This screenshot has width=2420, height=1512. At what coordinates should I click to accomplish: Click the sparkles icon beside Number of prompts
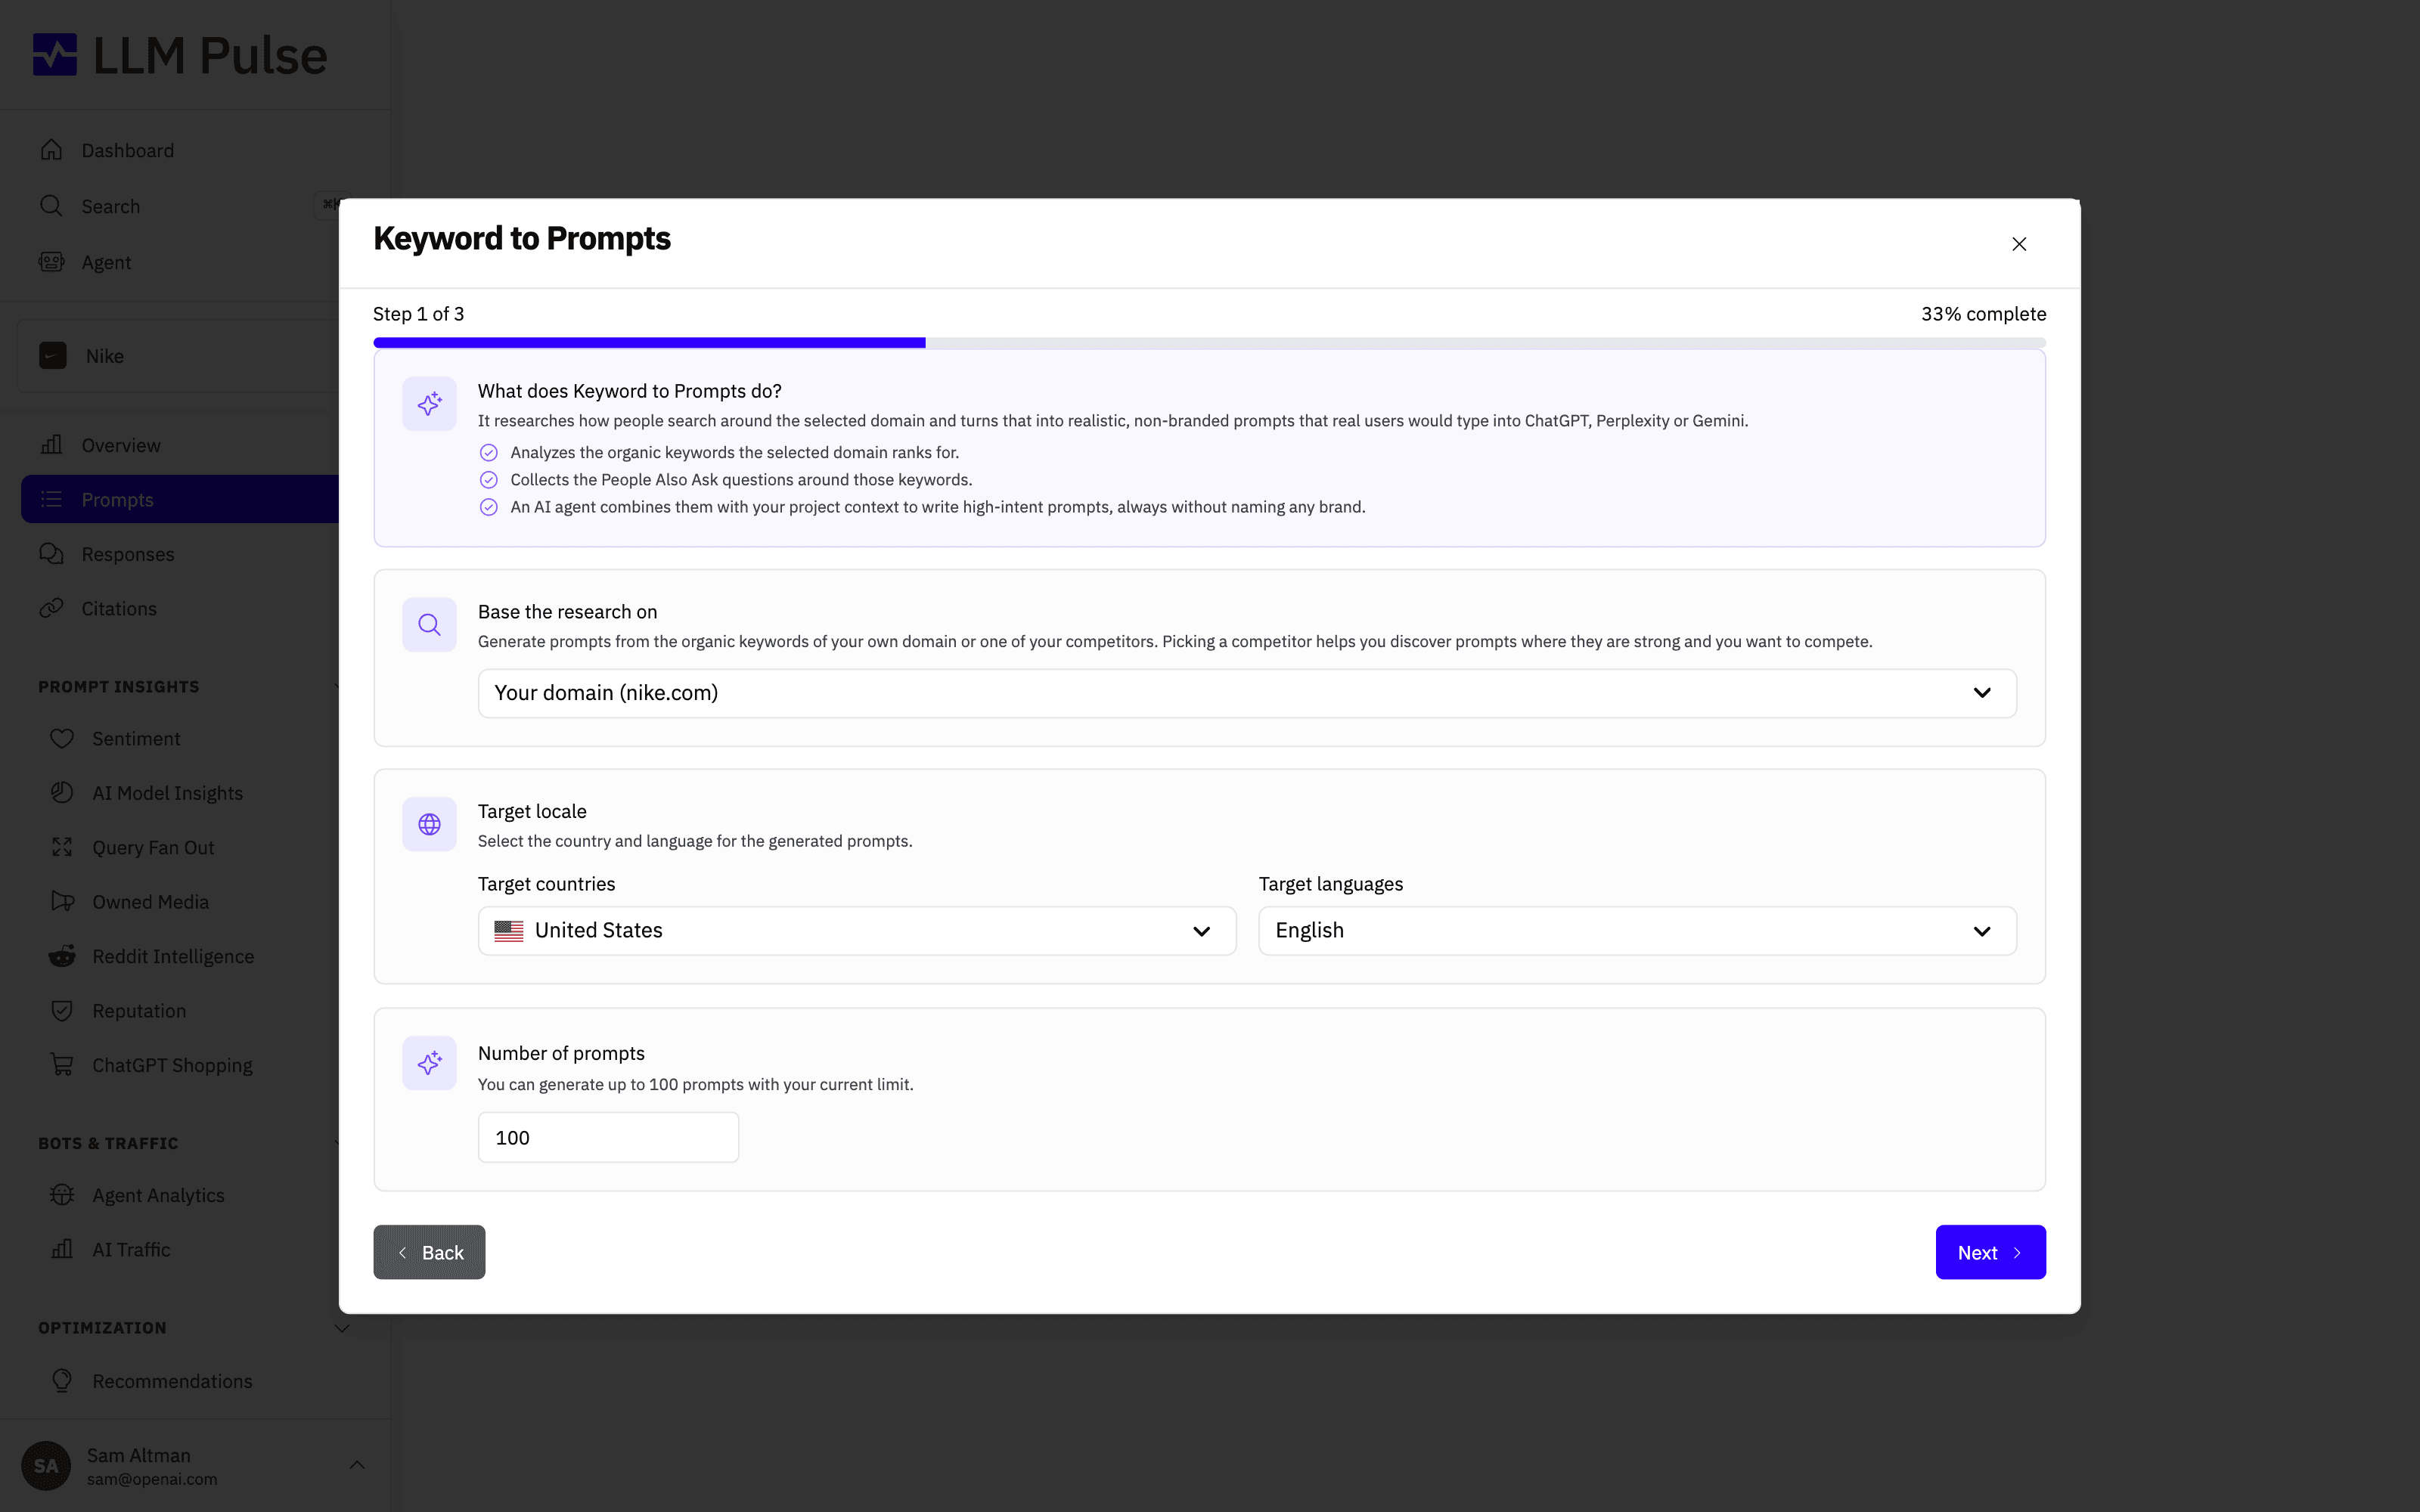coord(430,1063)
